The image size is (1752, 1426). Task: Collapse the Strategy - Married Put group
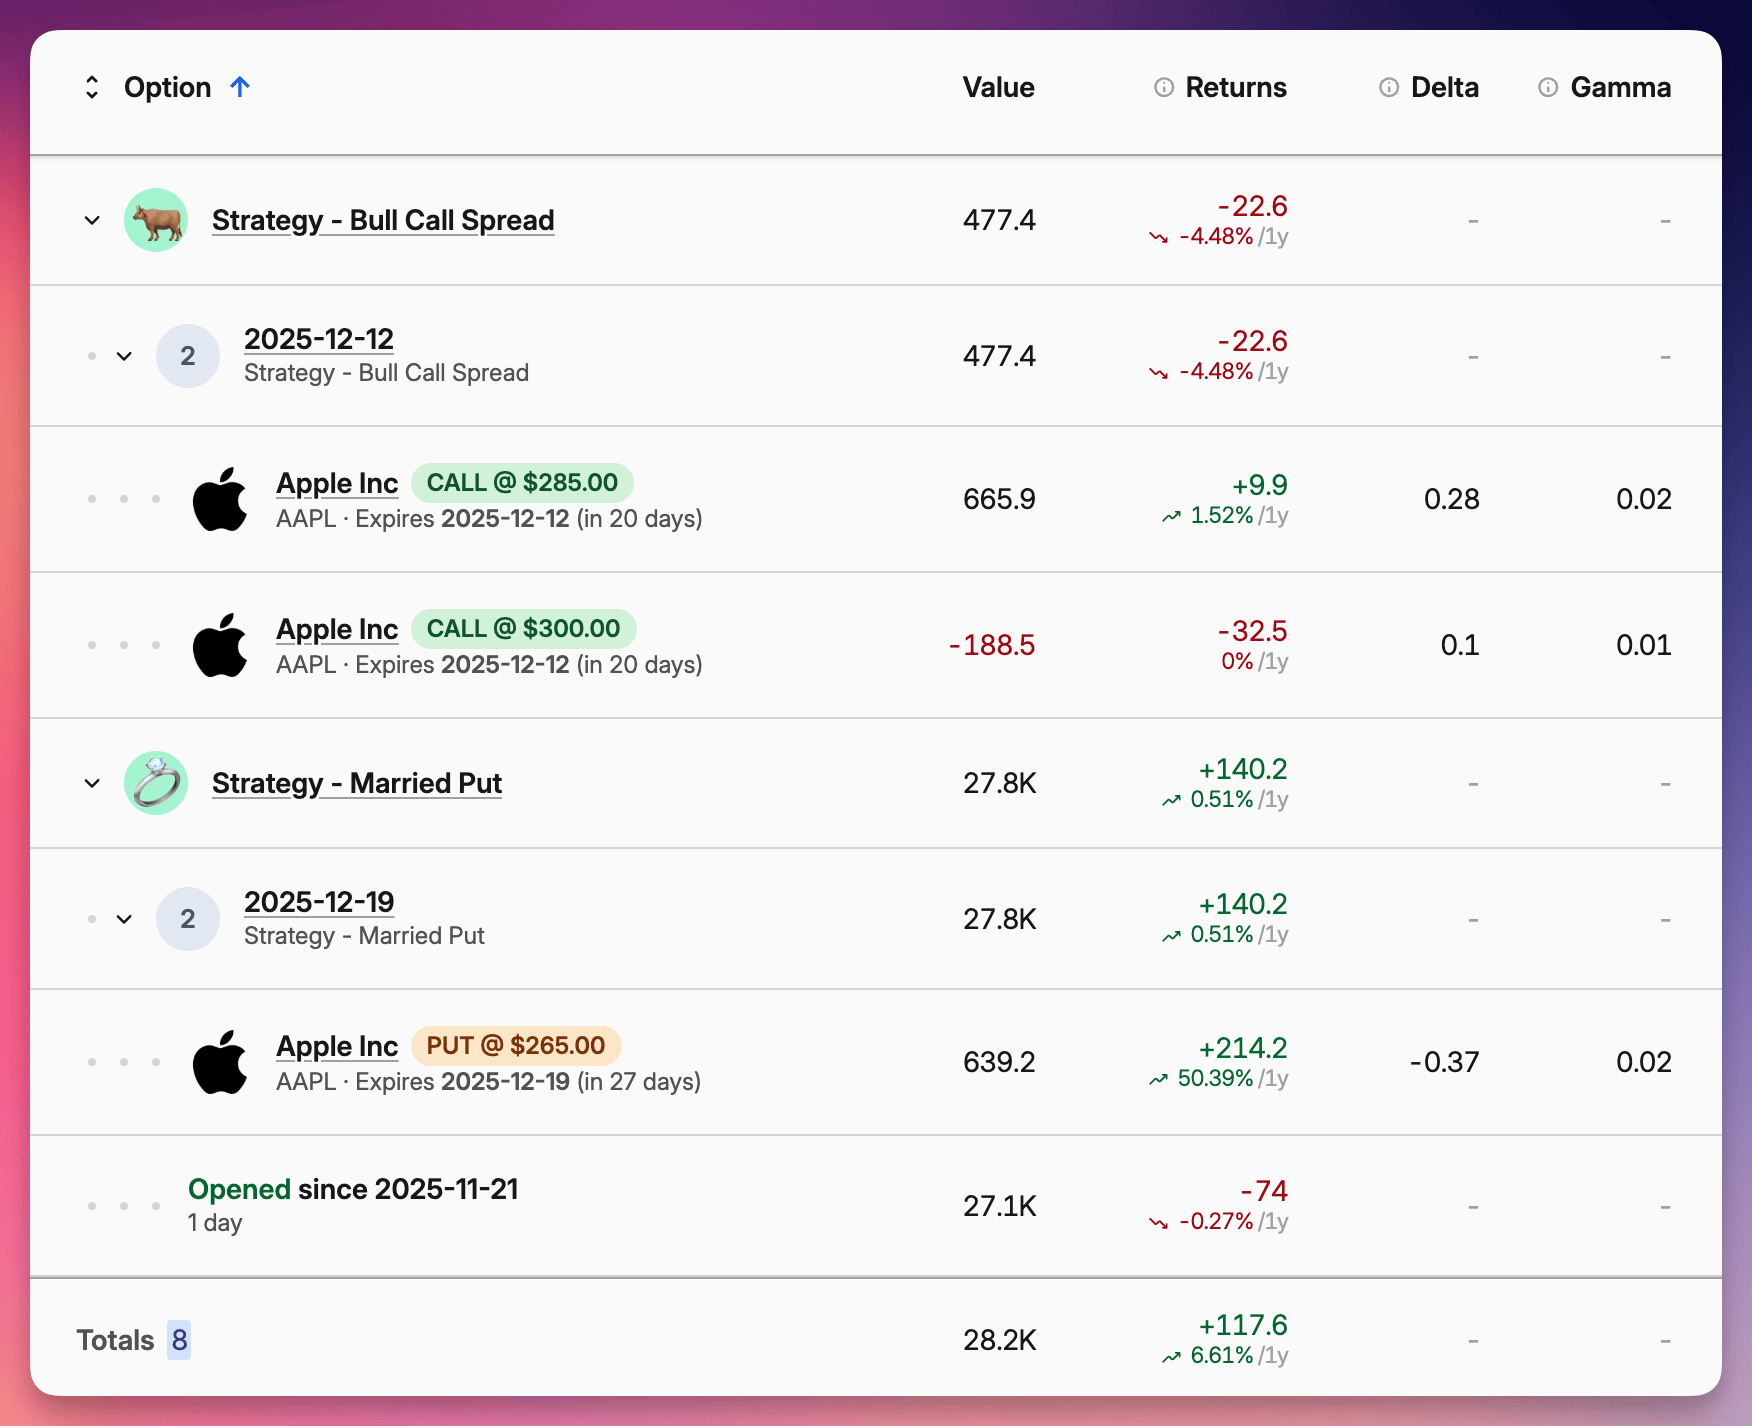point(91,783)
